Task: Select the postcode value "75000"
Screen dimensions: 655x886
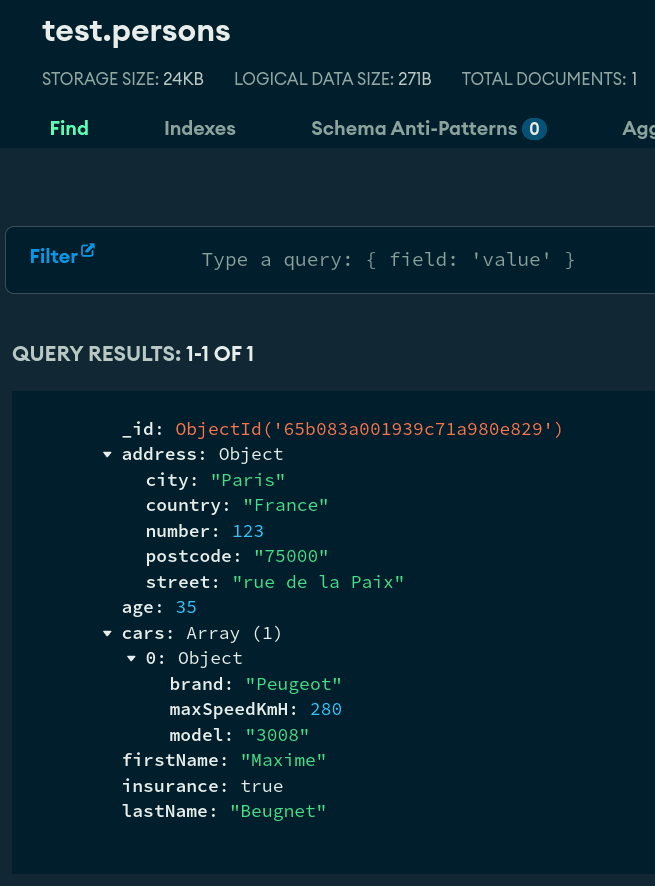Action: click(291, 557)
